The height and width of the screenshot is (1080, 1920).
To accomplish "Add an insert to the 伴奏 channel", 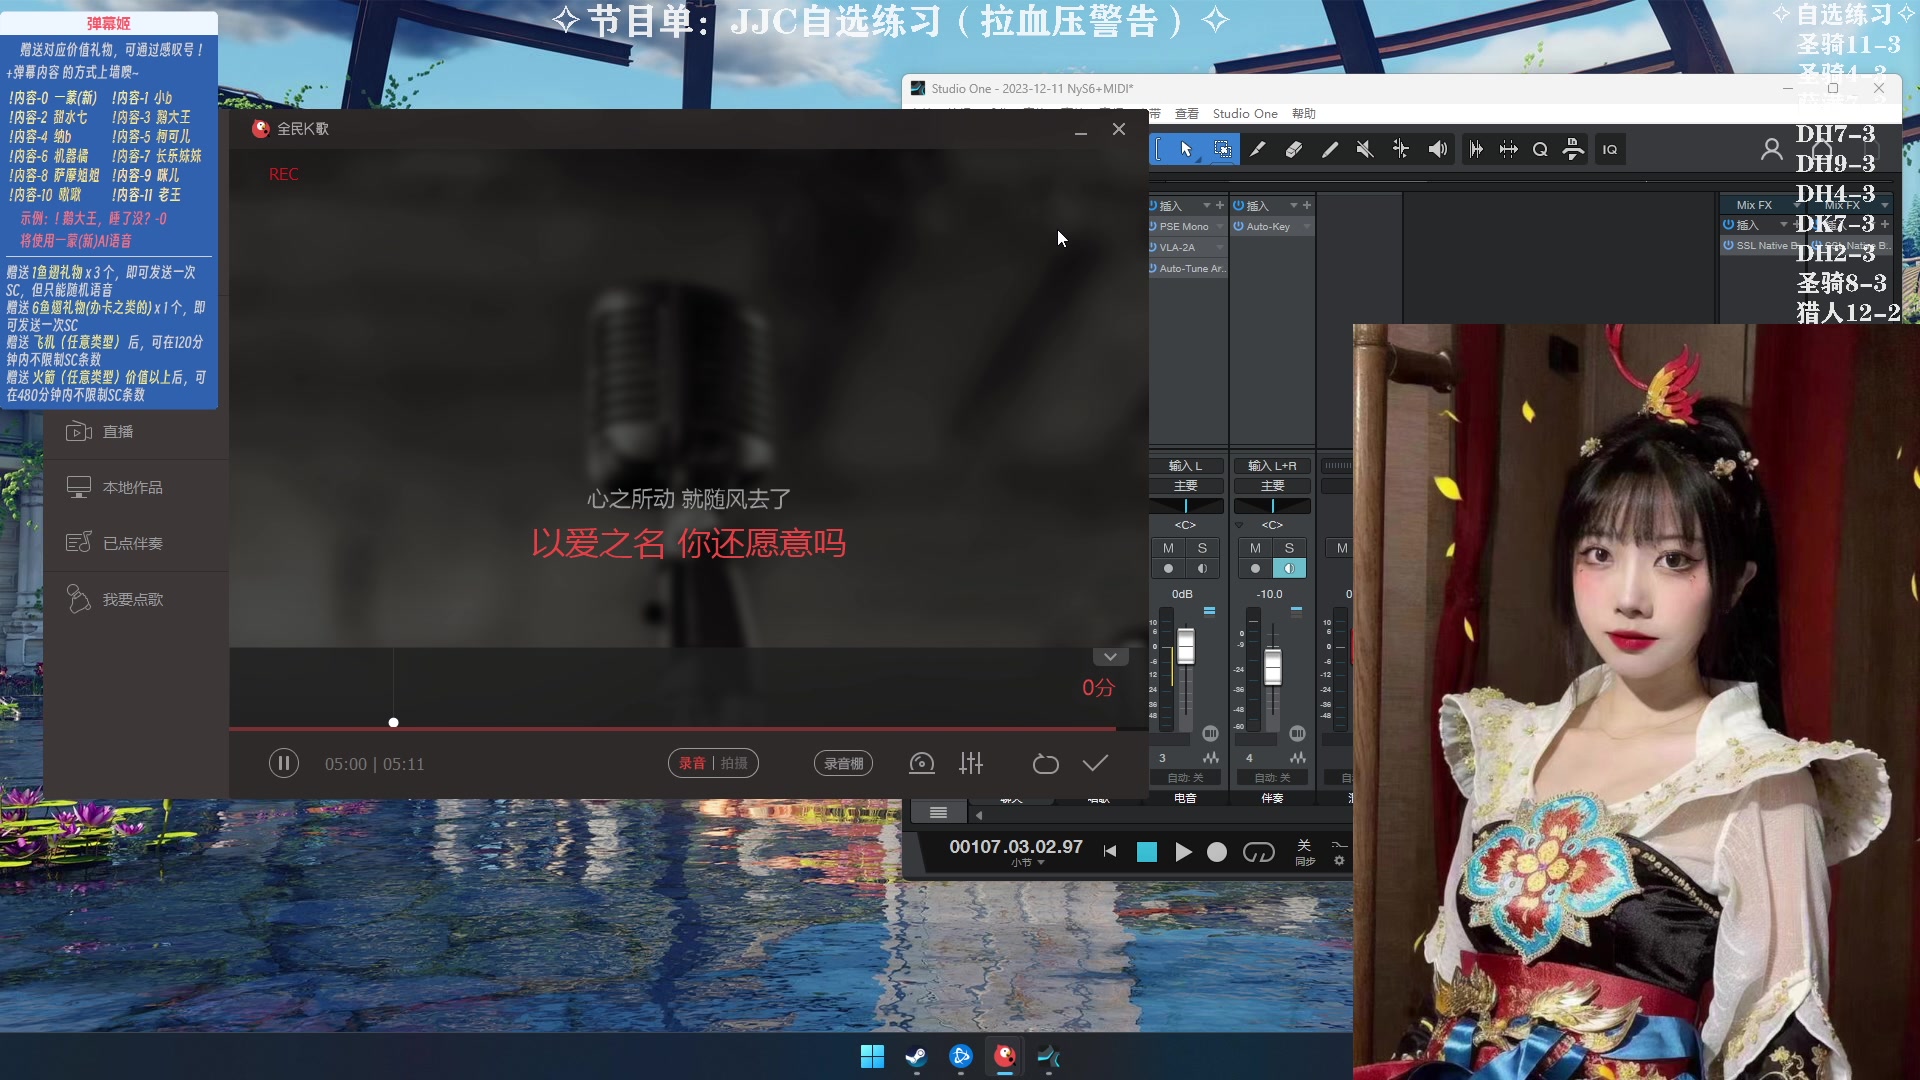I will 1307,206.
